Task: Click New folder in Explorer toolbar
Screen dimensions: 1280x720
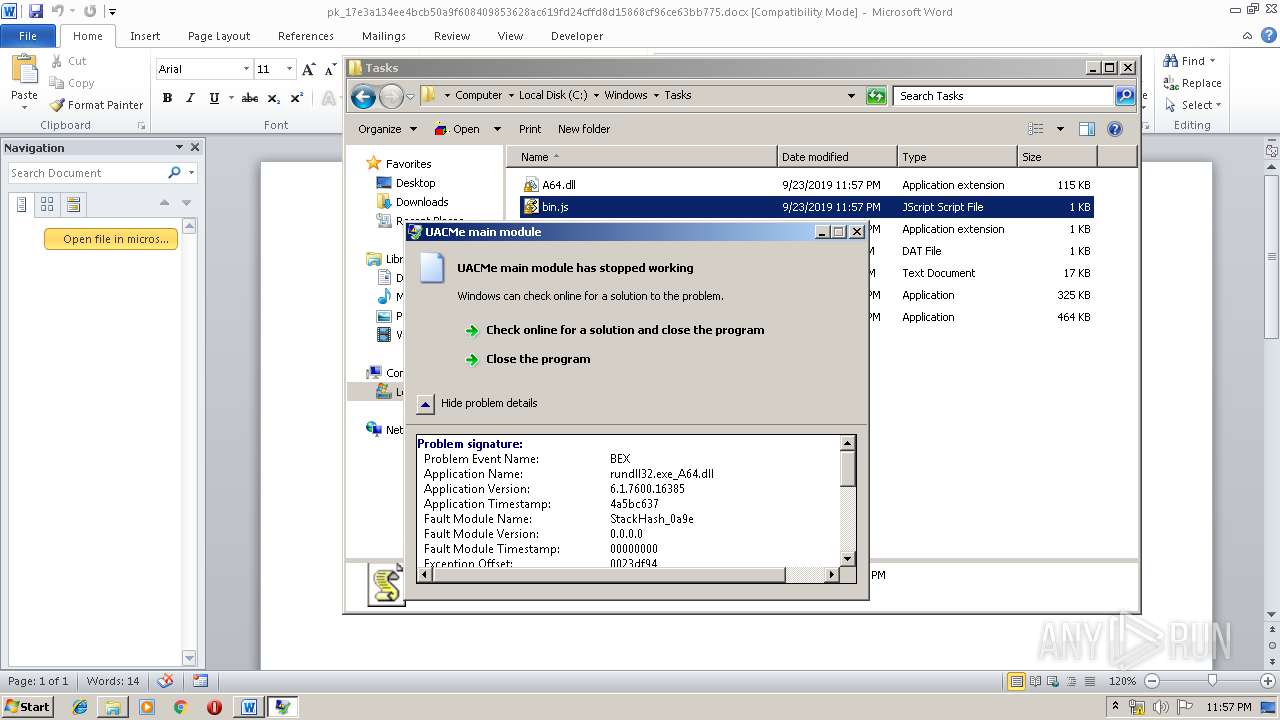Action: [x=584, y=129]
